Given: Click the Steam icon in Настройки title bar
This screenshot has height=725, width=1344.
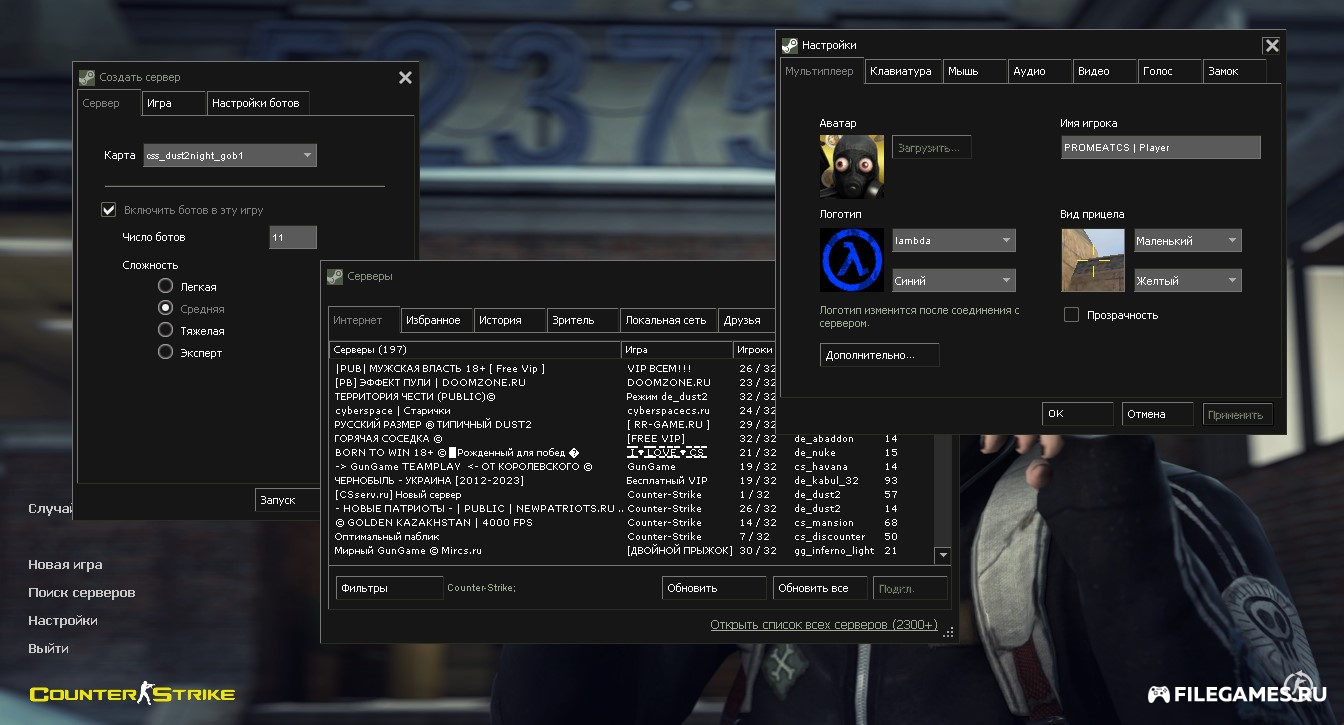Looking at the screenshot, I should coord(790,45).
